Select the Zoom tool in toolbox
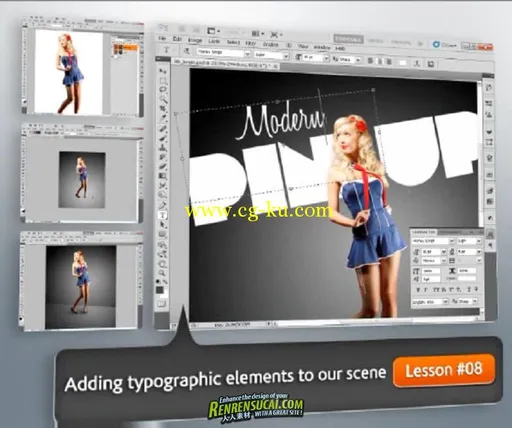512x428 pixels. [162, 273]
